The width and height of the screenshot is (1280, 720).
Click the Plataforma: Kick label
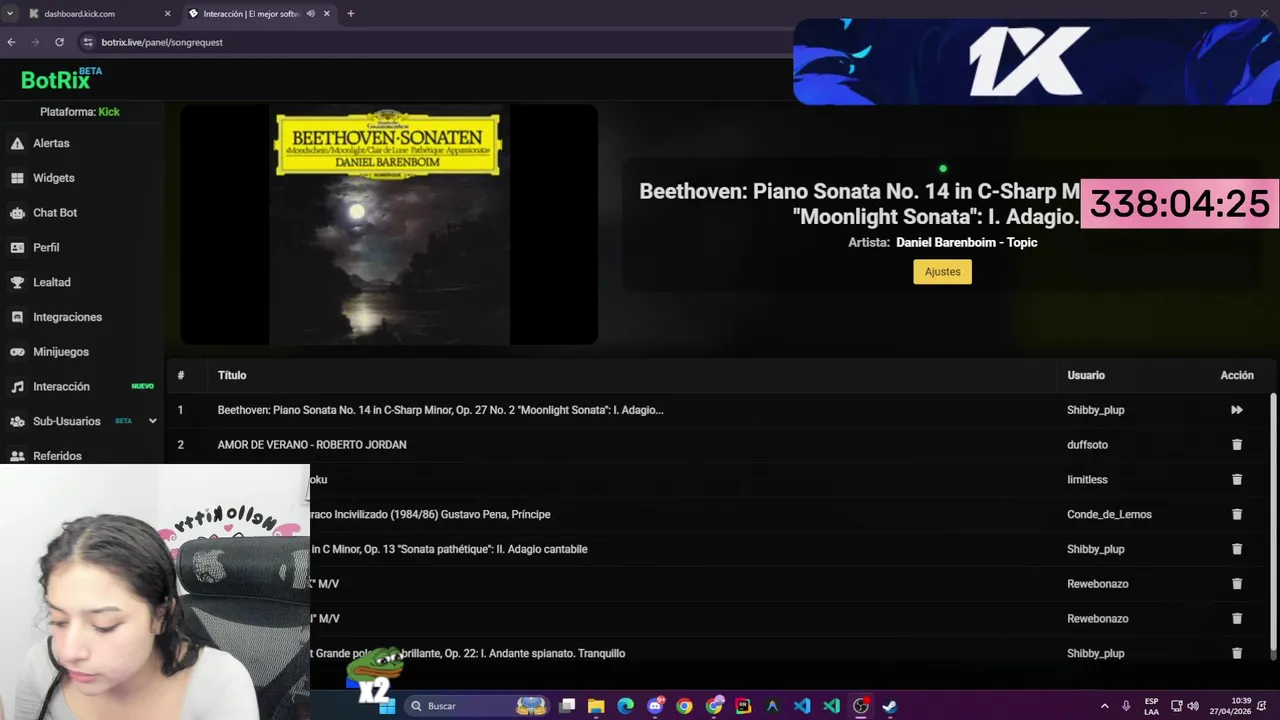coord(80,112)
